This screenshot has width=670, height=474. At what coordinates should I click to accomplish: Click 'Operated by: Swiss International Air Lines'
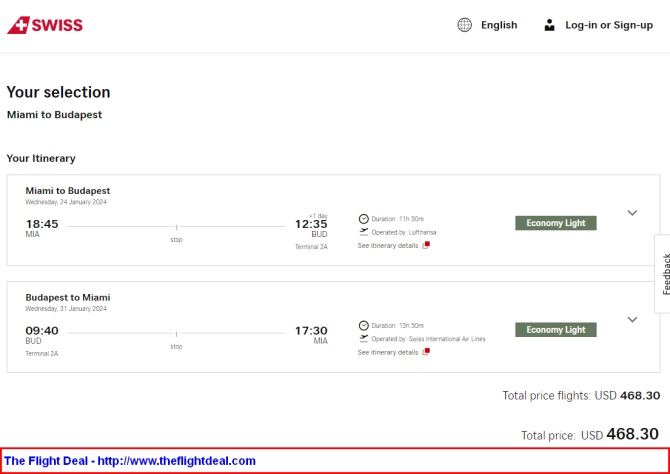tap(429, 339)
